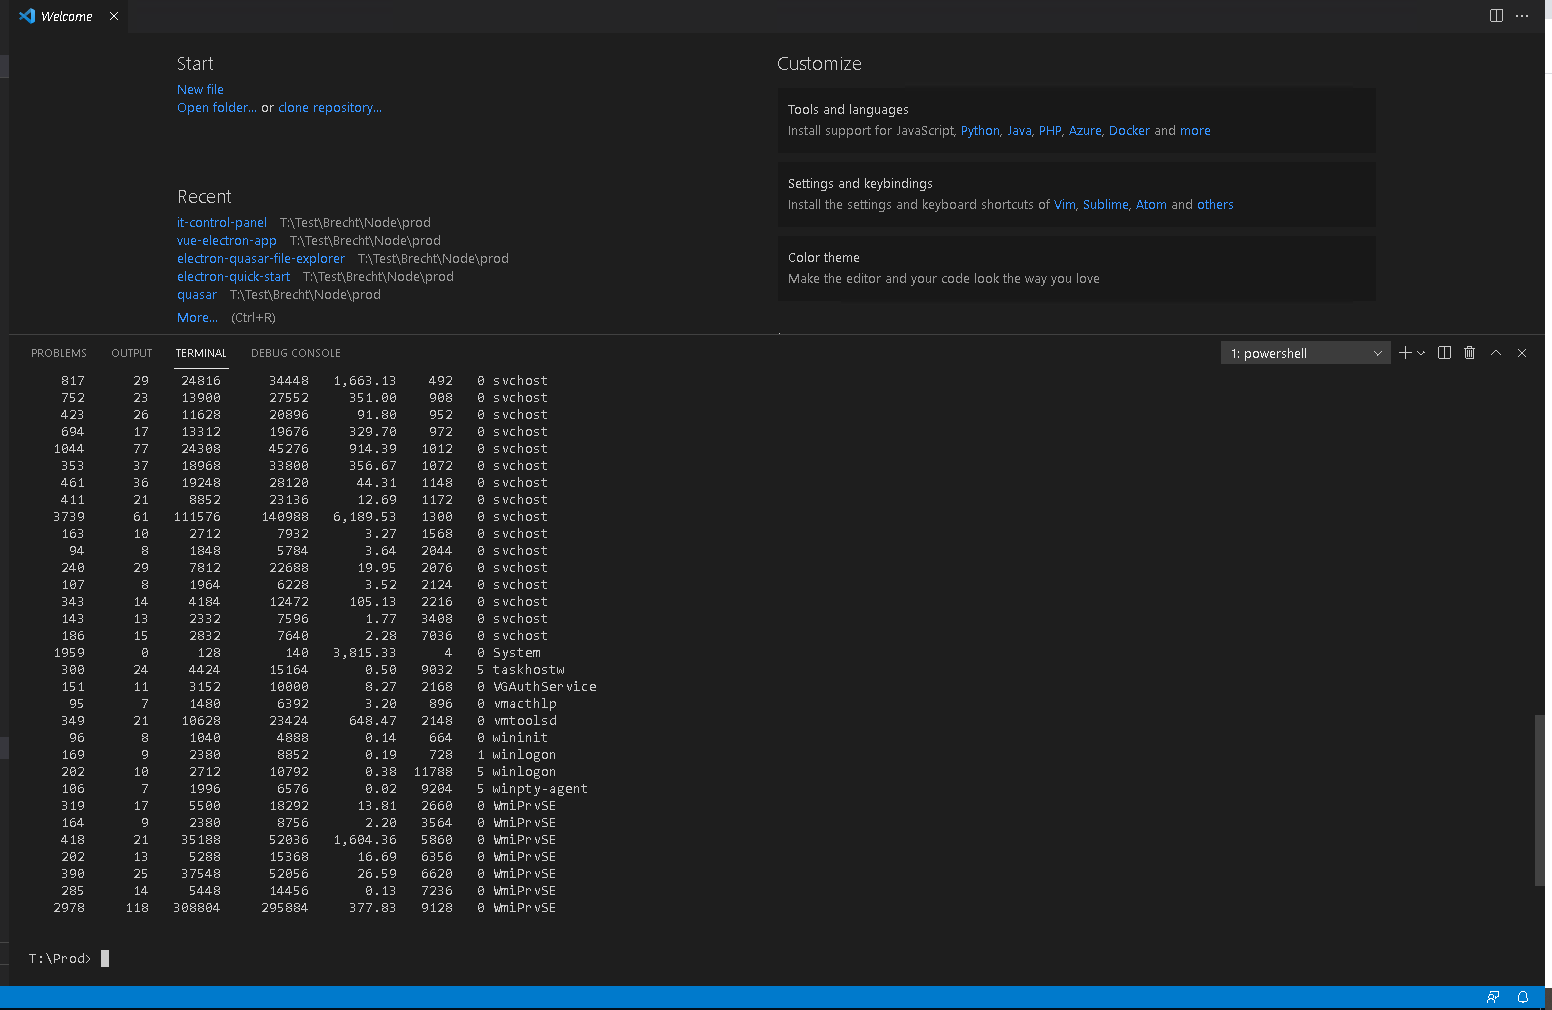This screenshot has height=1010, width=1552.
Task: Maximize the panel using the chevron icon
Action: [1495, 352]
